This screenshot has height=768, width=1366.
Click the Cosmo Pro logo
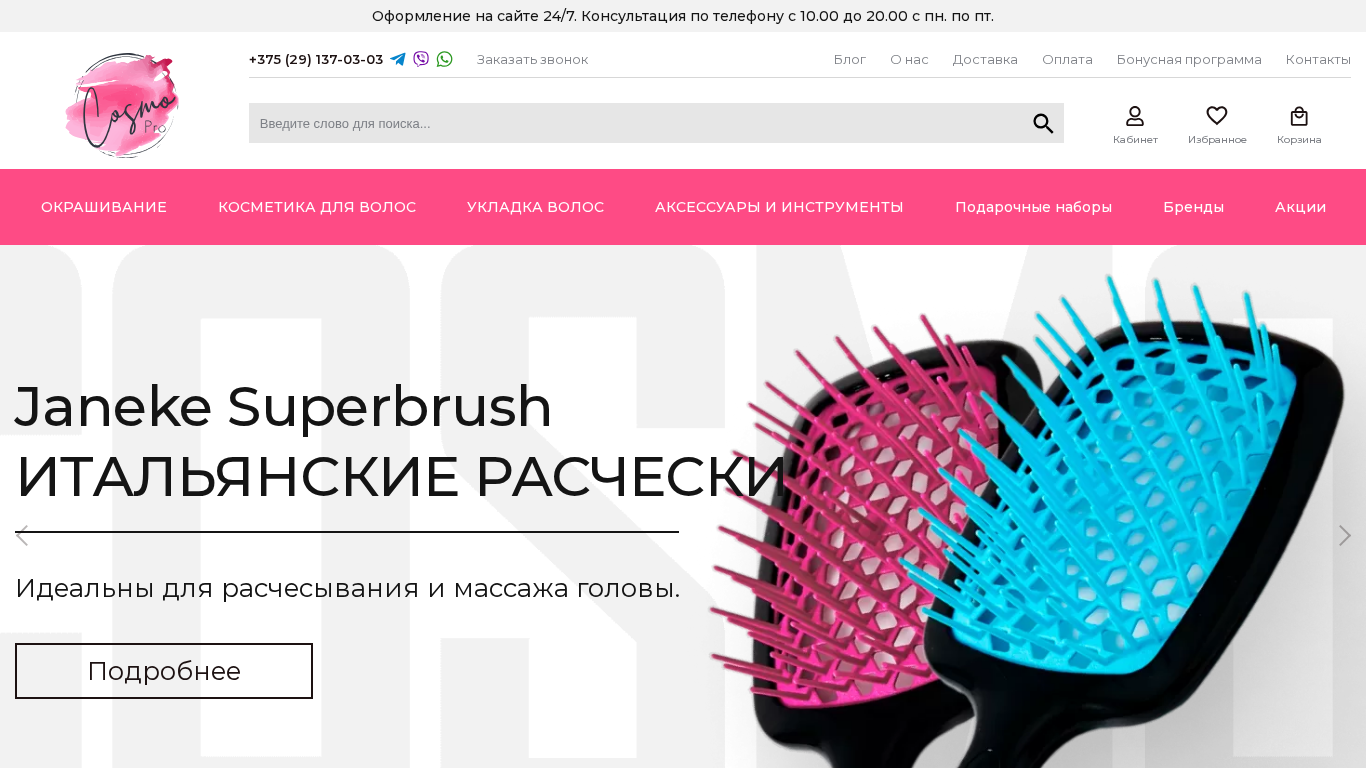click(x=122, y=105)
